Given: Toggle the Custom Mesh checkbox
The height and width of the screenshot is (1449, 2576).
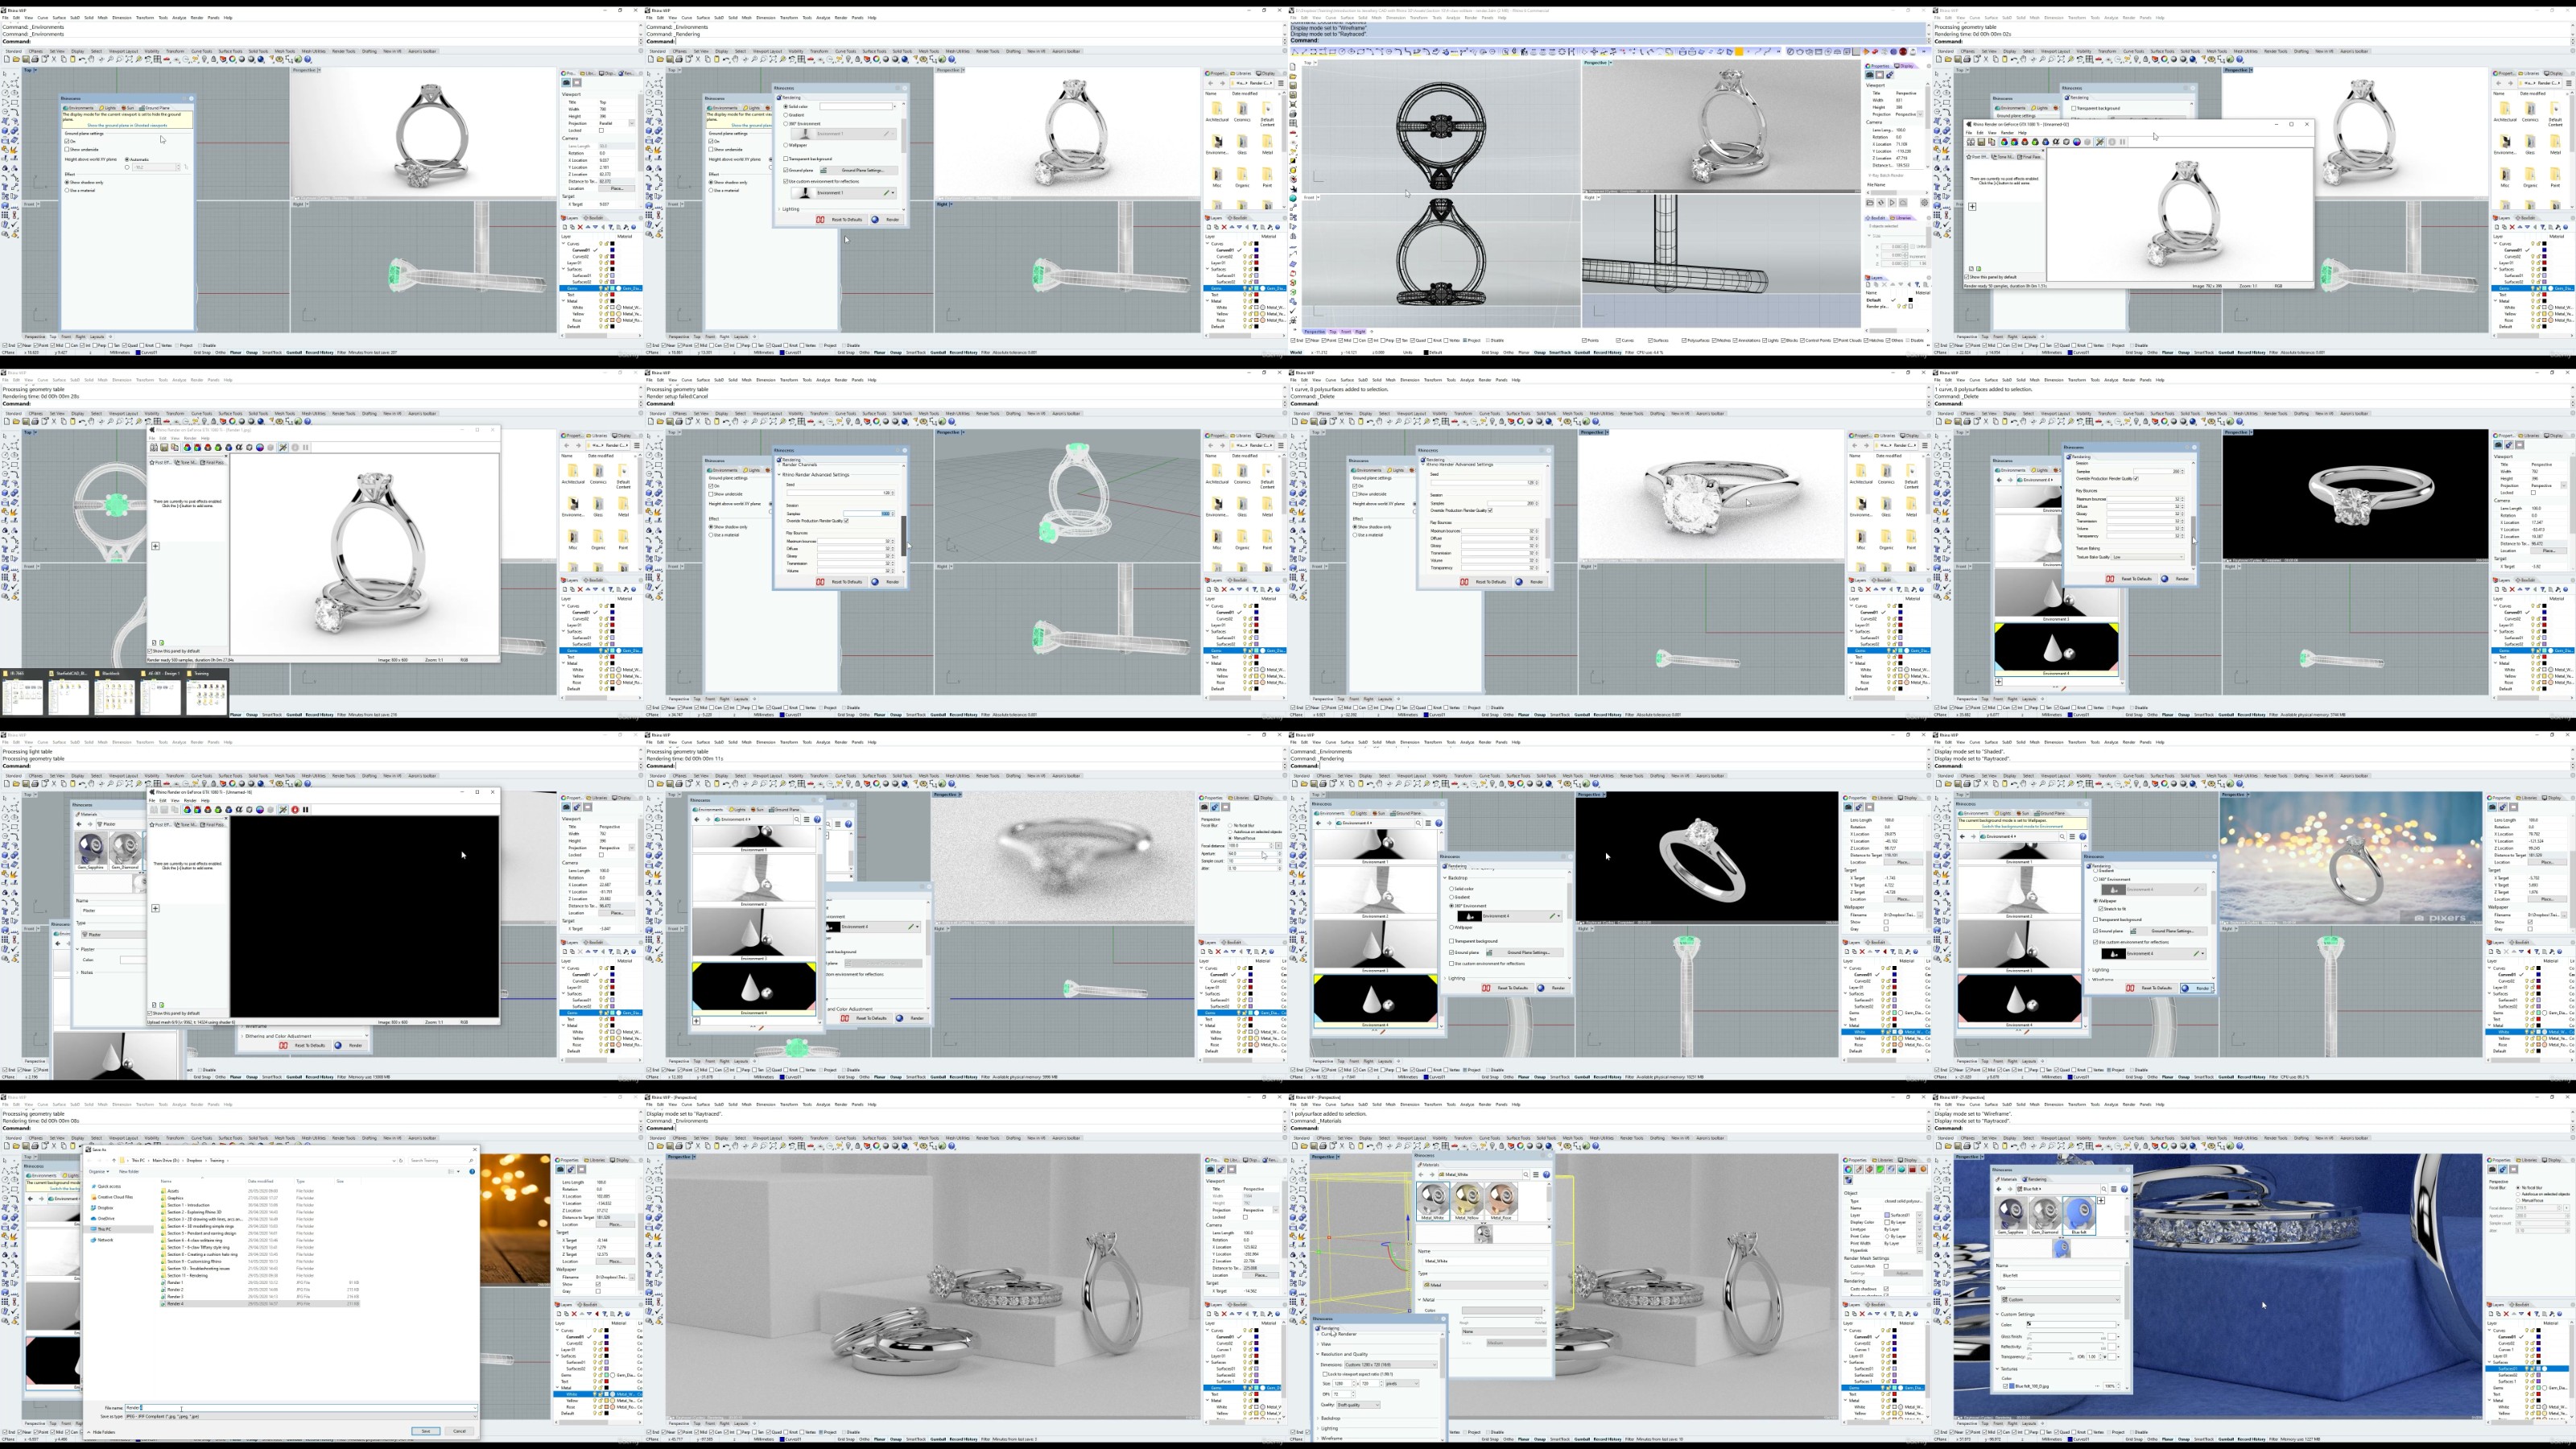Looking at the screenshot, I should point(1887,1267).
